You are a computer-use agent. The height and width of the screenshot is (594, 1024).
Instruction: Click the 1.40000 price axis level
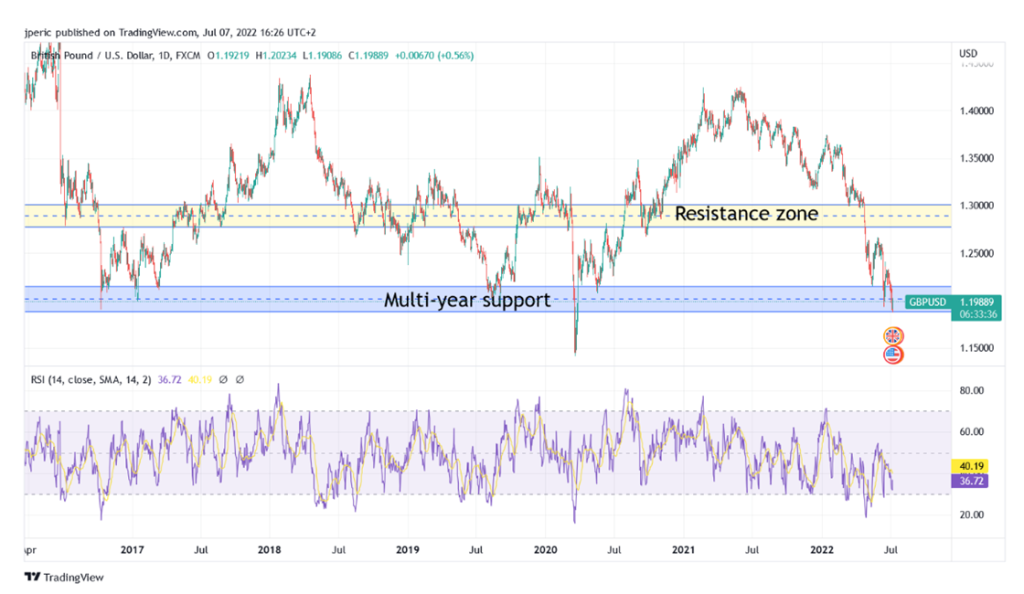tap(977, 111)
